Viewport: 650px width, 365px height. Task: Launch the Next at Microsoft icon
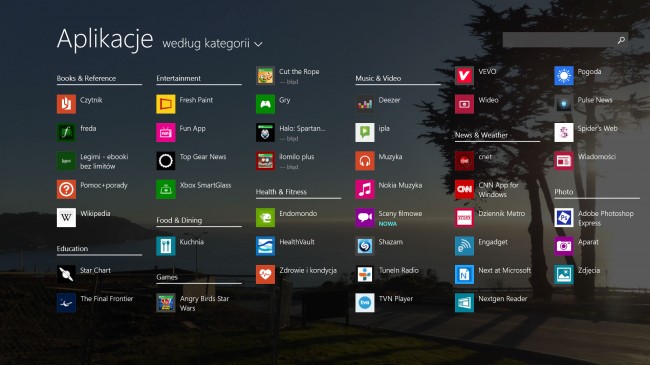click(464, 274)
